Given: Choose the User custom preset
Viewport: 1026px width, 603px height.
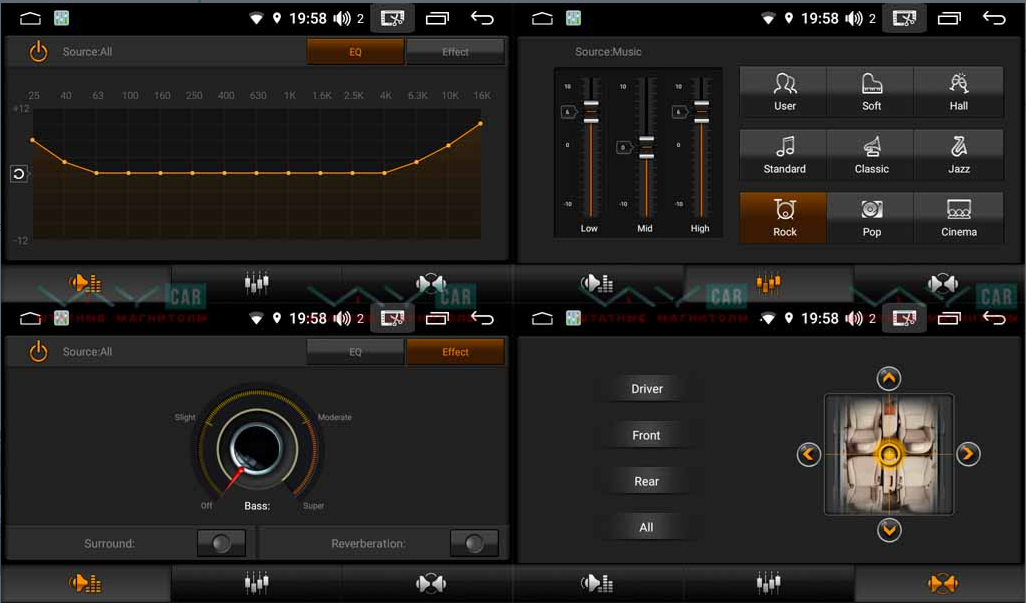Looking at the screenshot, I should (x=784, y=91).
